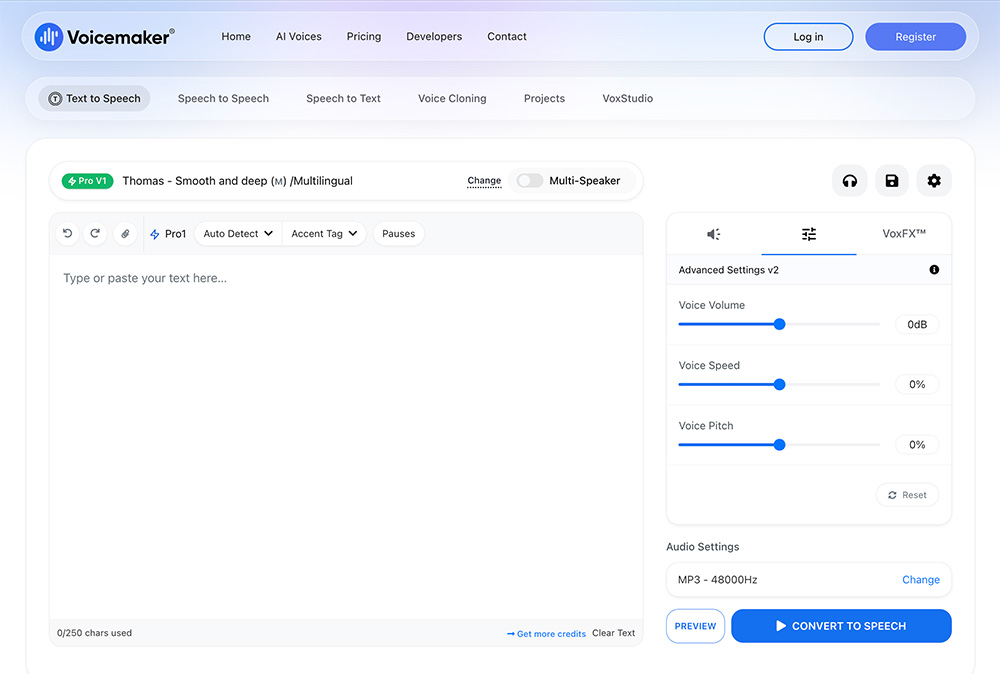1000x674 pixels.
Task: Switch to Speech to Text tab
Action: click(x=343, y=99)
